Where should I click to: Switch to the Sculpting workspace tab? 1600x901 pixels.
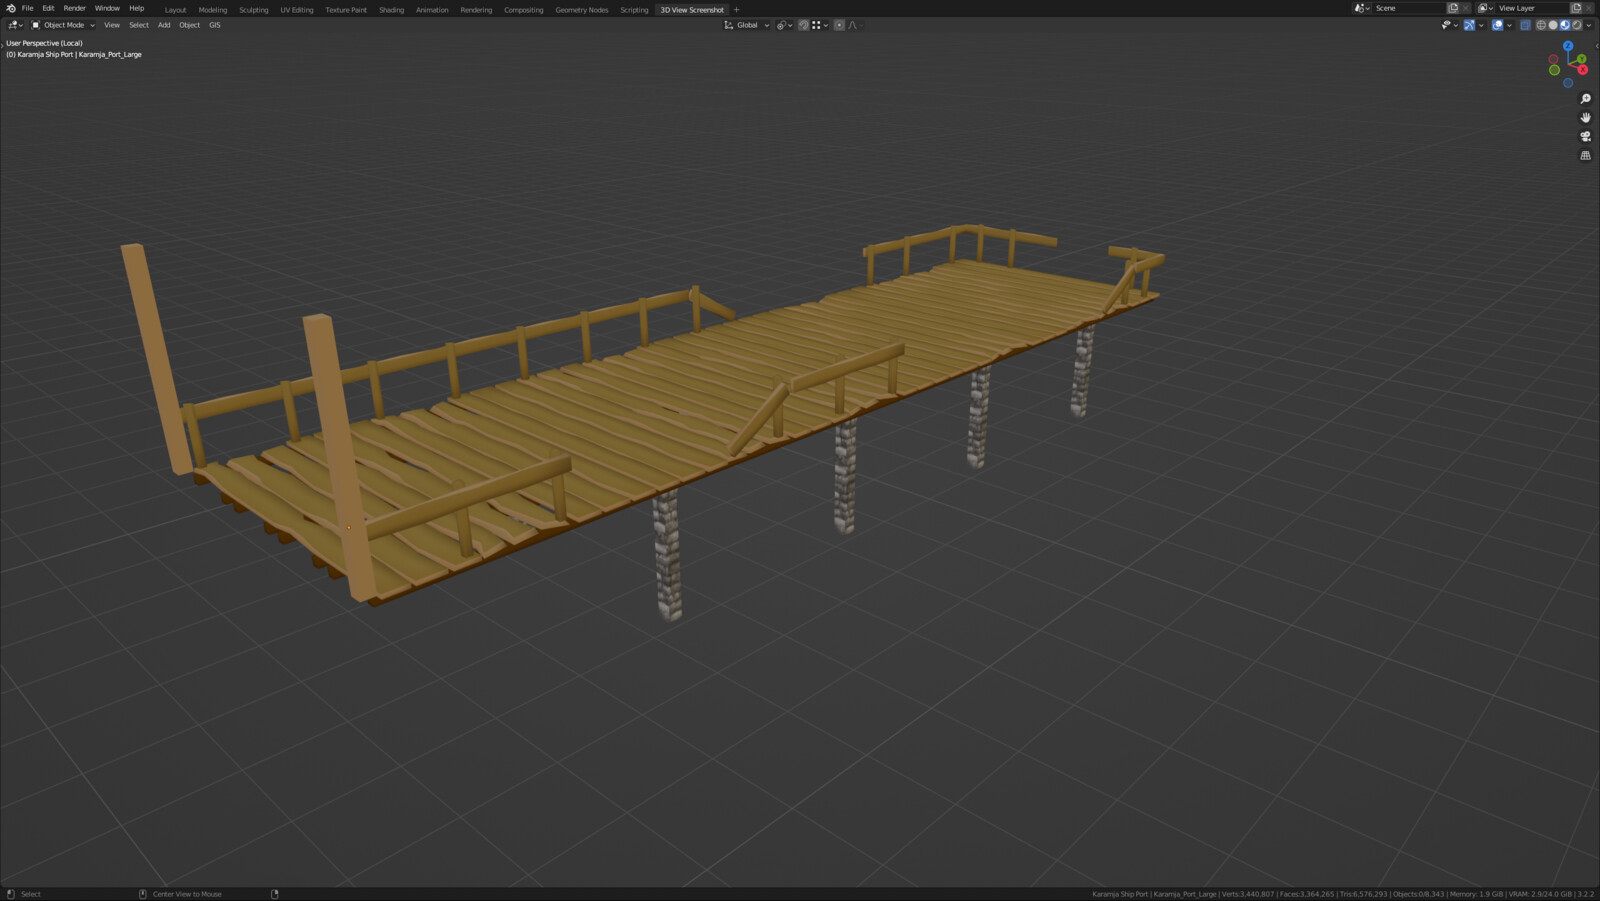(x=254, y=10)
